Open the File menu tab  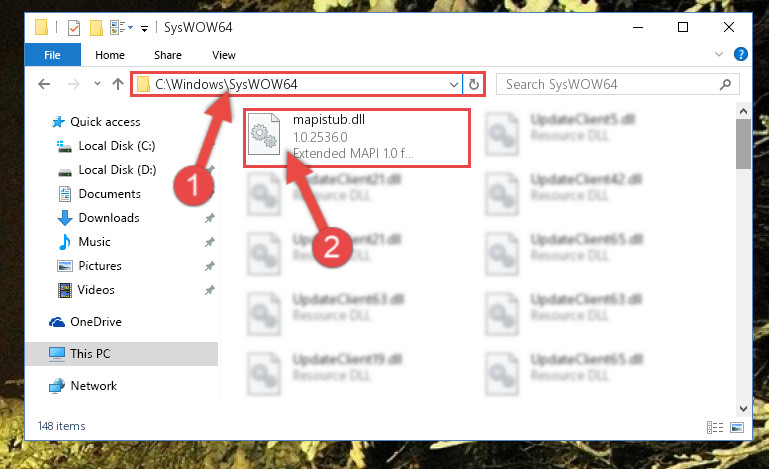(52, 55)
